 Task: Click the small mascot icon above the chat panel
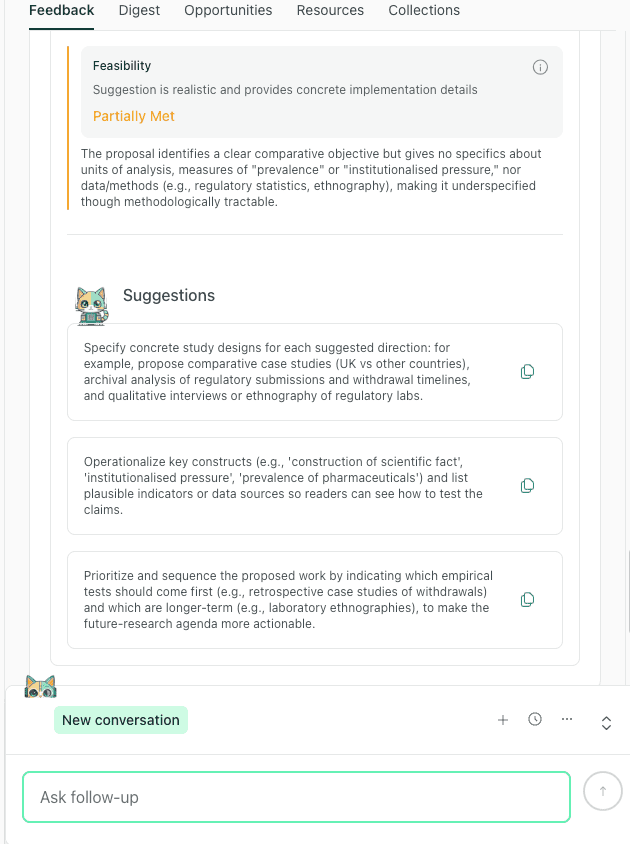(x=41, y=686)
